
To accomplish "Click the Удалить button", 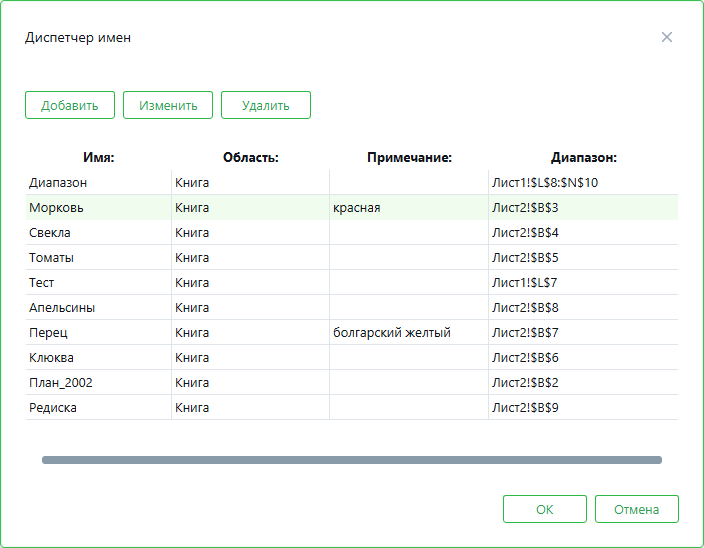I will click(x=266, y=105).
